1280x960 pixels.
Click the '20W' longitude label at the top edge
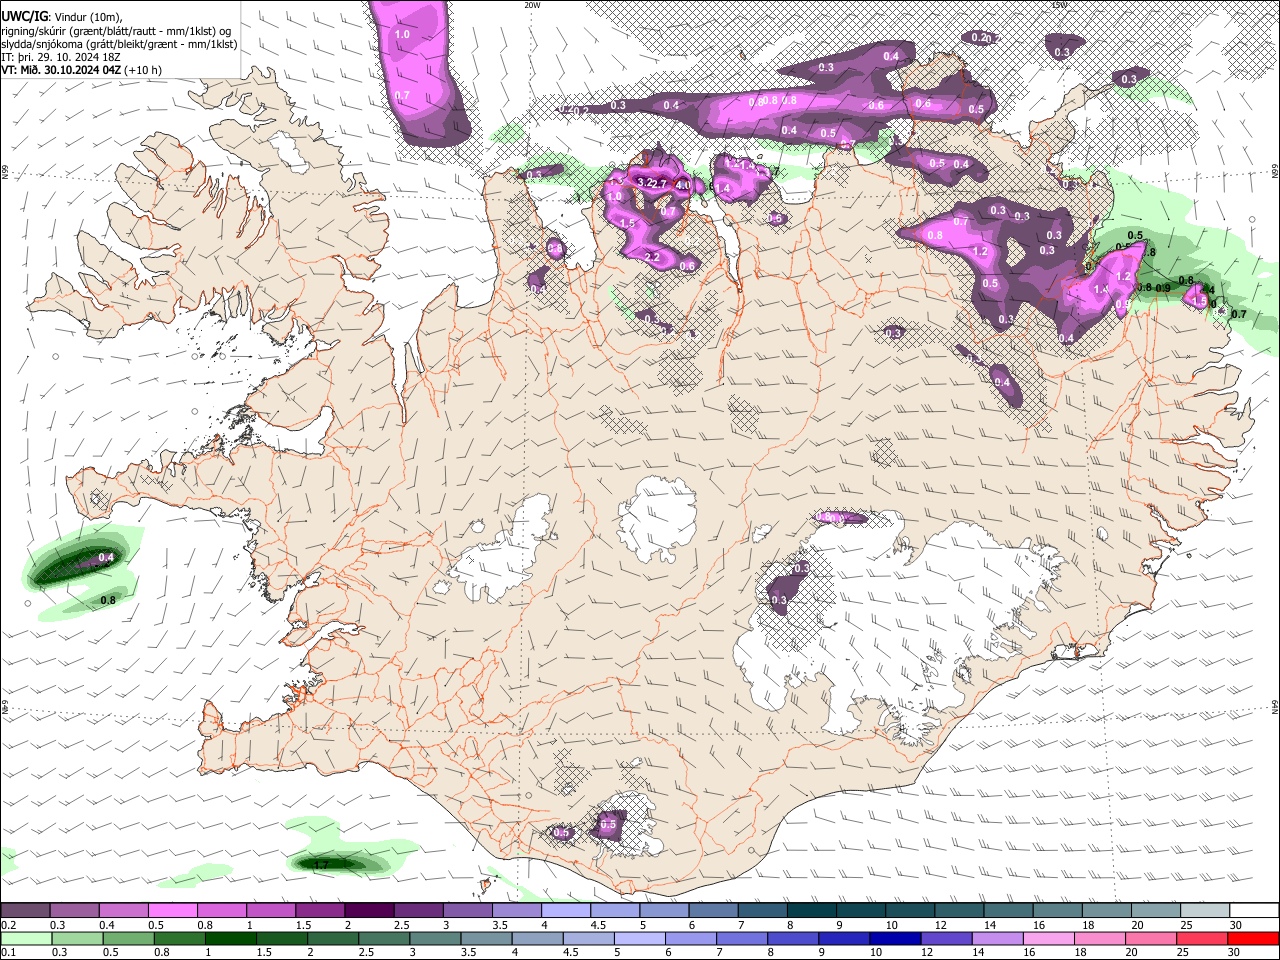coord(532,5)
